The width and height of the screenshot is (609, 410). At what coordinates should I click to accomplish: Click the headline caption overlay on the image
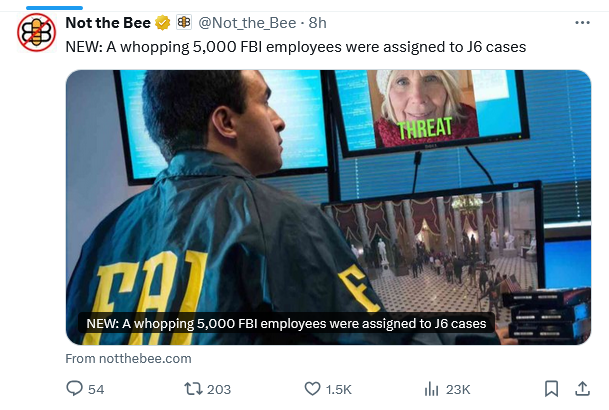click(x=286, y=324)
